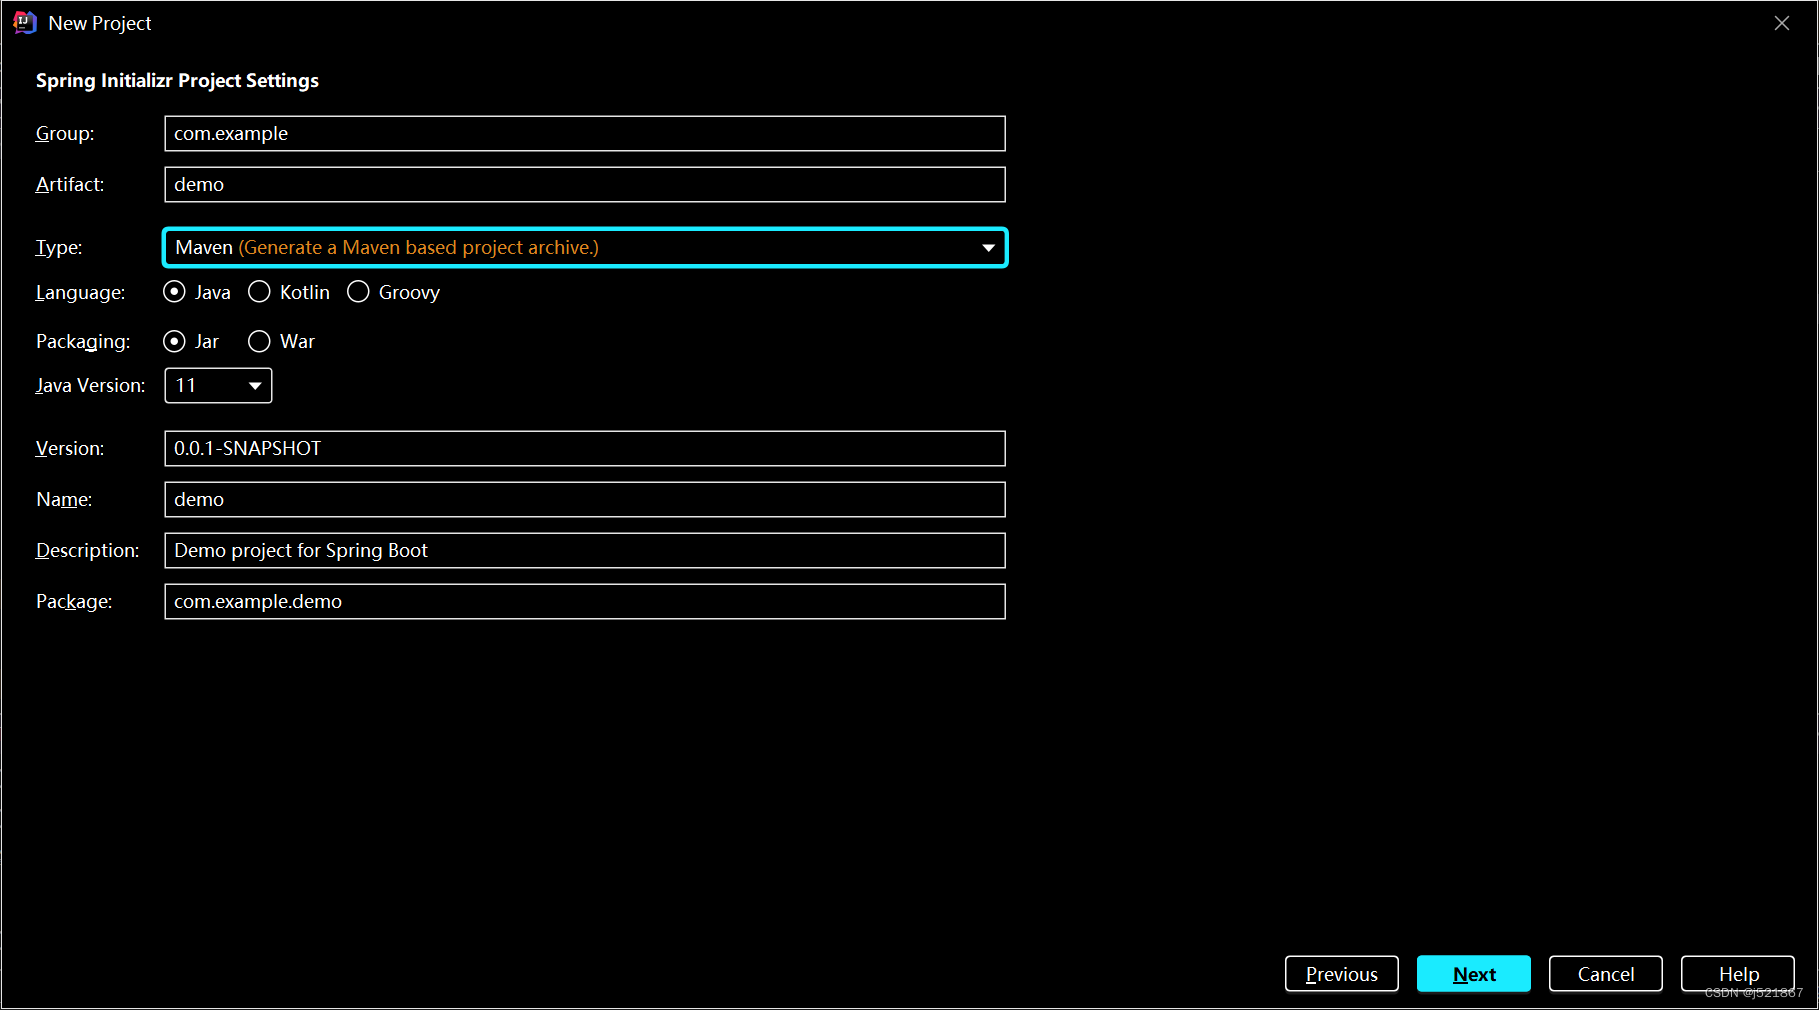Select Groovy as the language
The height and width of the screenshot is (1010, 1819).
coord(393,292)
